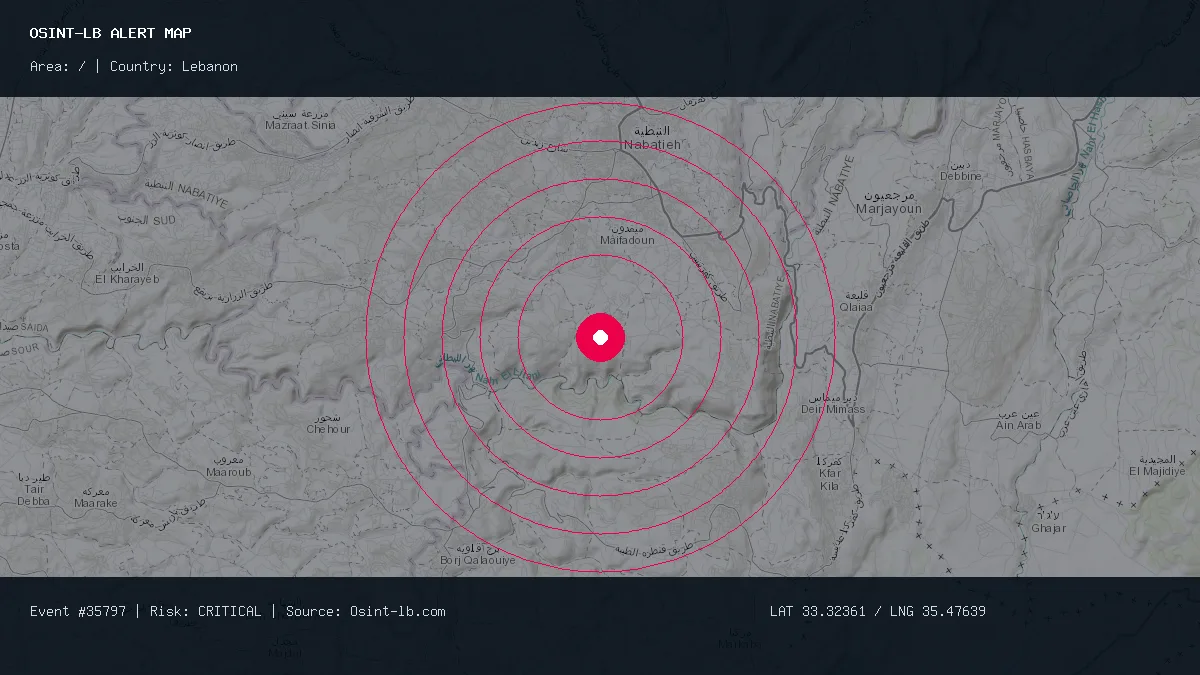Click the 'Country: Lebanon' text
This screenshot has height=675, width=1200.
[x=174, y=66]
